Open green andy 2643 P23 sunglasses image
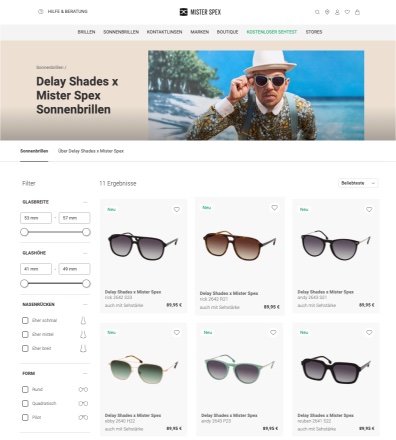This screenshot has height=440, width=396. 239,369
